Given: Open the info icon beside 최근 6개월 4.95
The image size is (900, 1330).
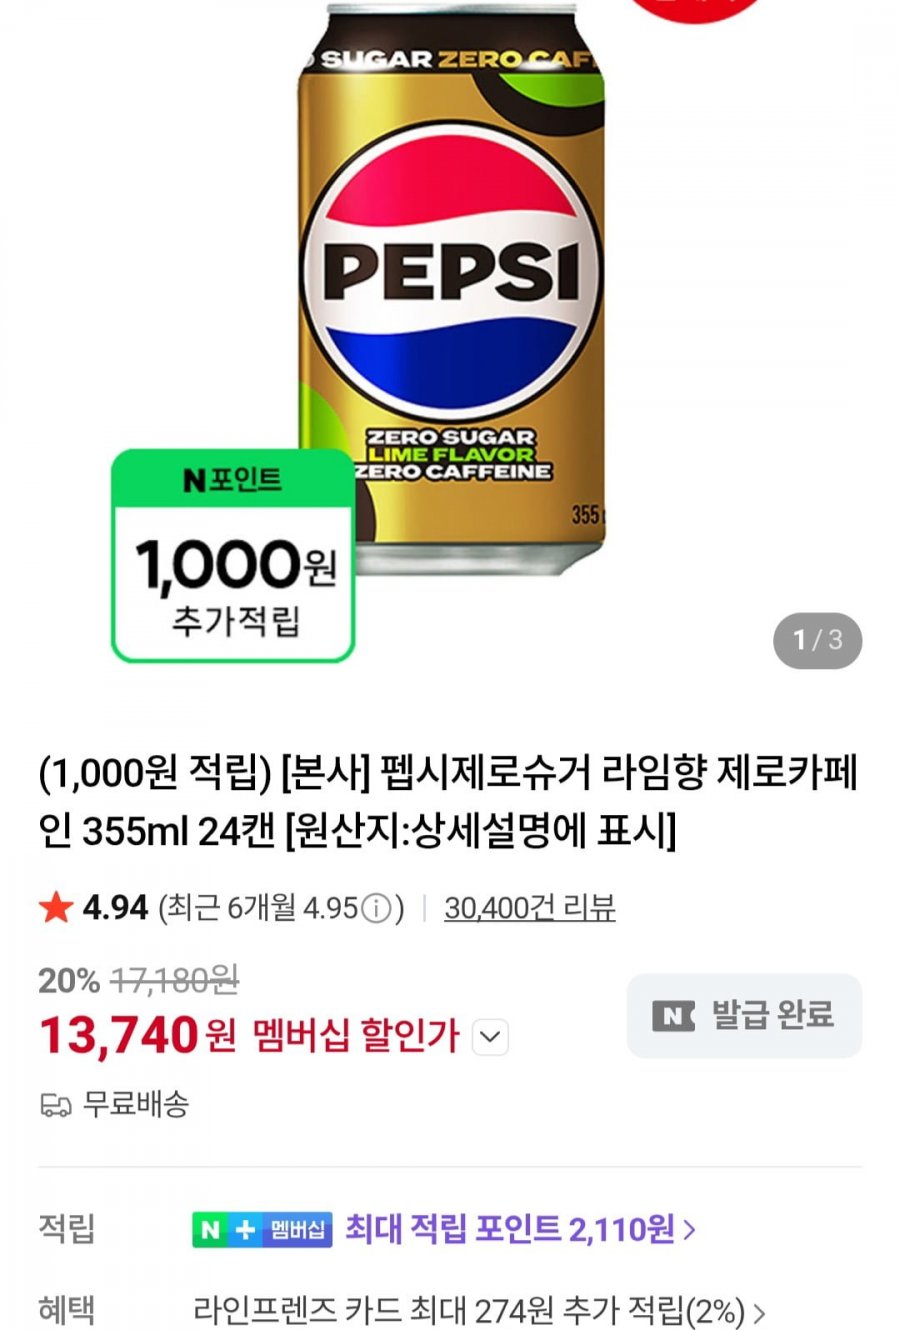Looking at the screenshot, I should coord(375,909).
